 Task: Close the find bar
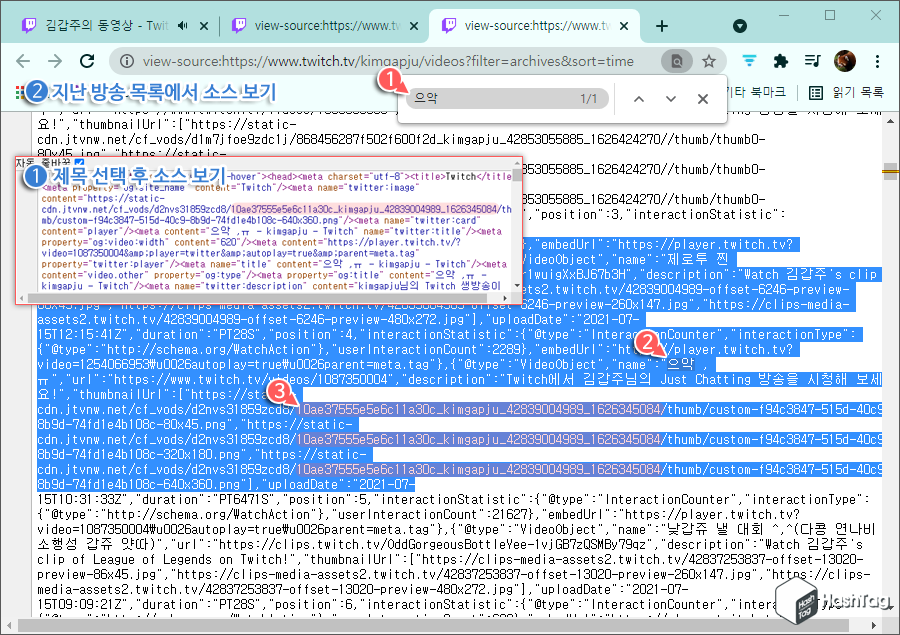coord(703,99)
